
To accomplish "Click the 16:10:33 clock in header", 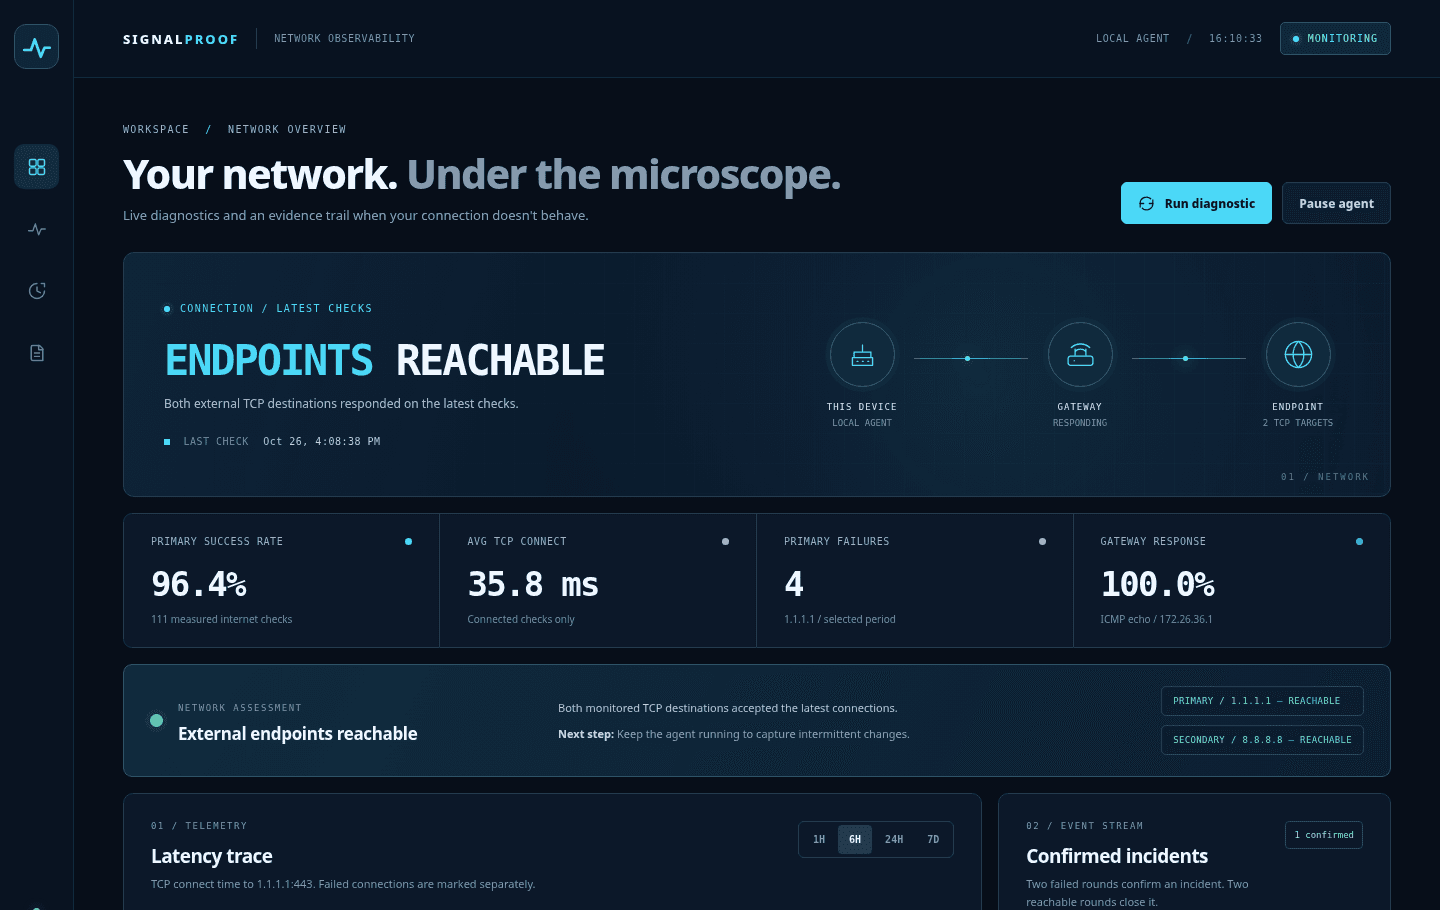I will tap(1236, 39).
